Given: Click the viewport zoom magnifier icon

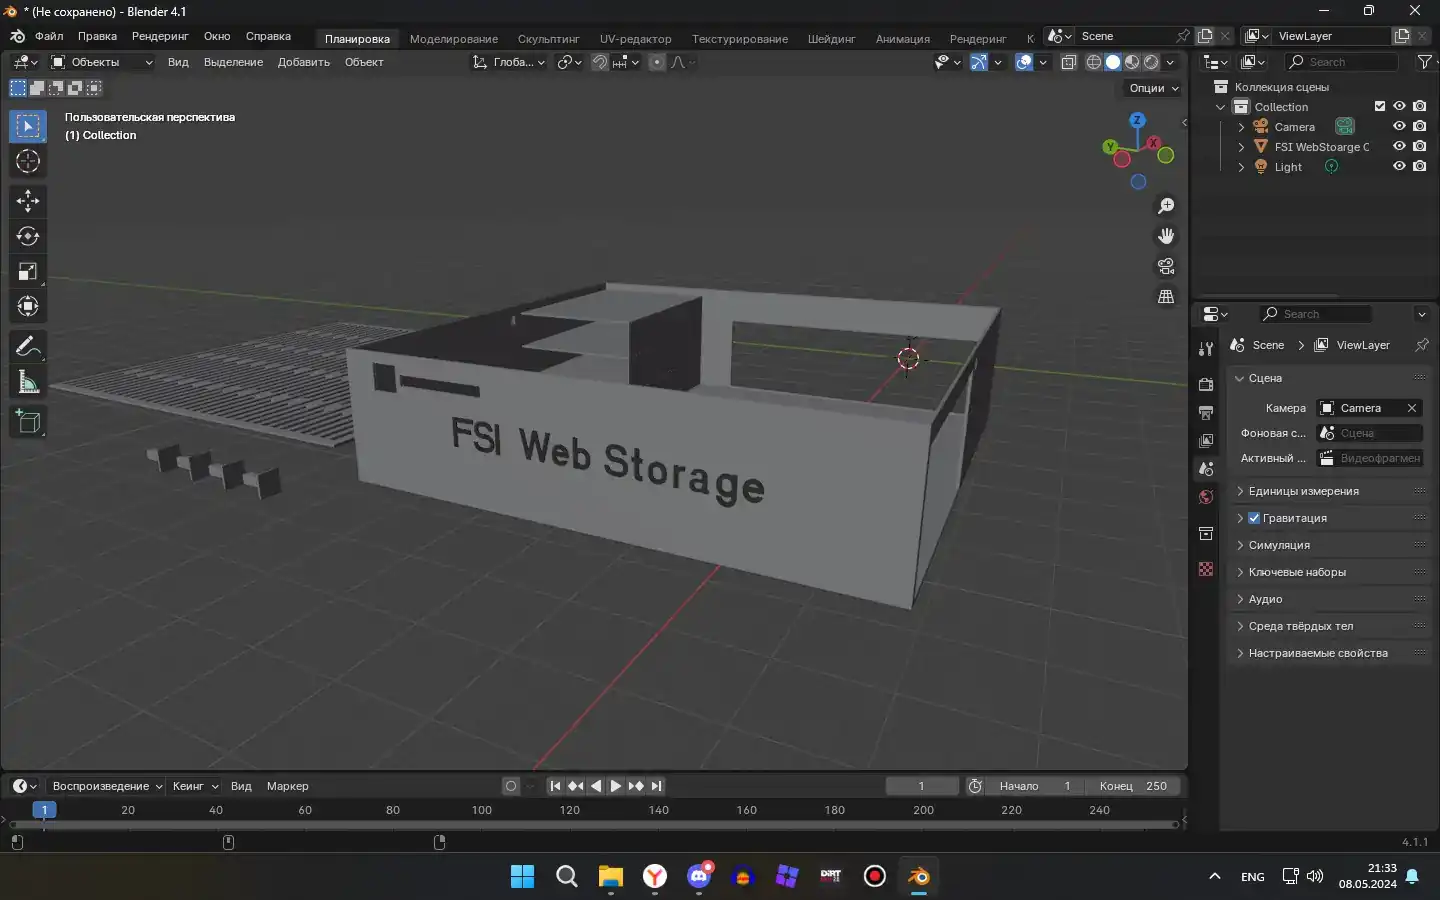Looking at the screenshot, I should (x=1166, y=206).
